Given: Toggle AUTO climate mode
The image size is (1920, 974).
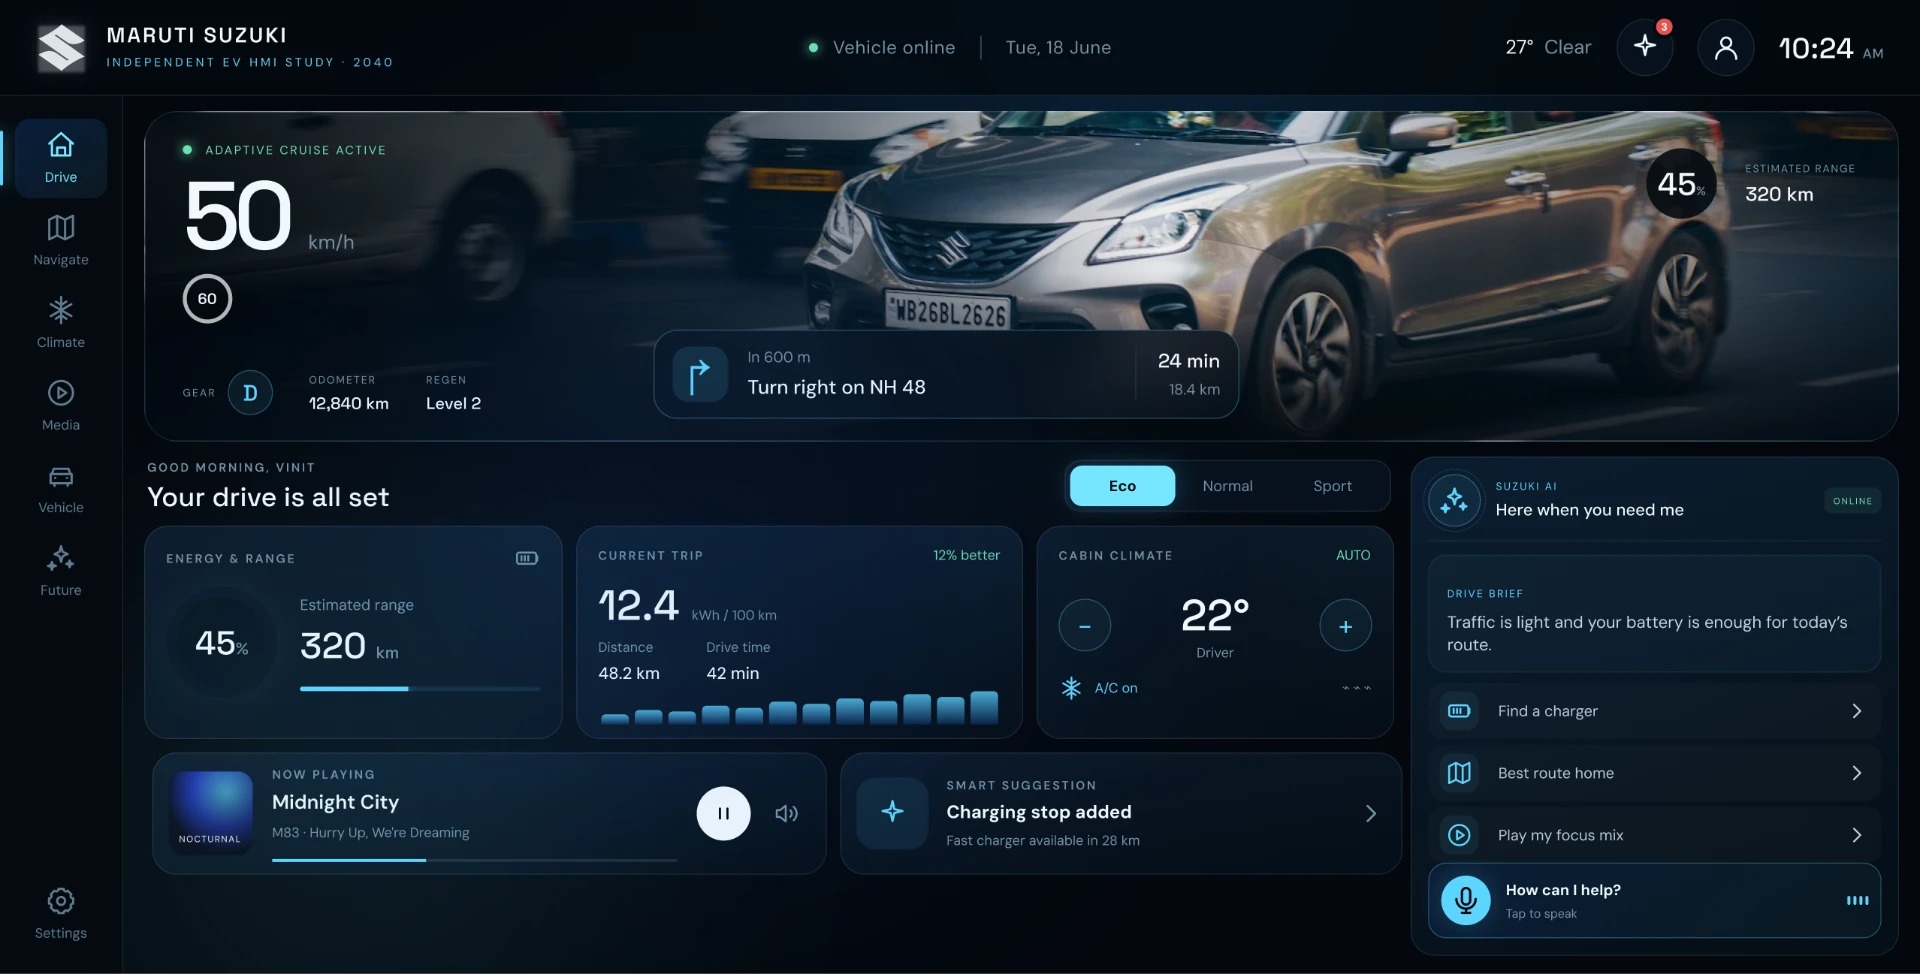Looking at the screenshot, I should 1353,555.
